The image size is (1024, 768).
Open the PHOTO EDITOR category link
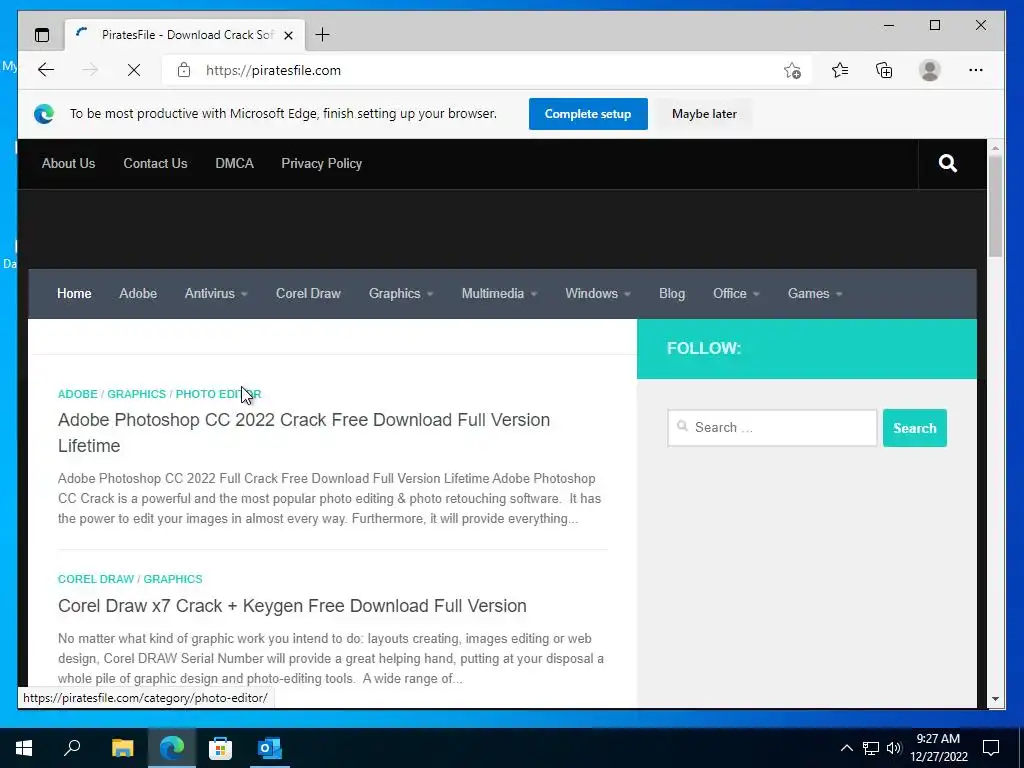point(218,394)
